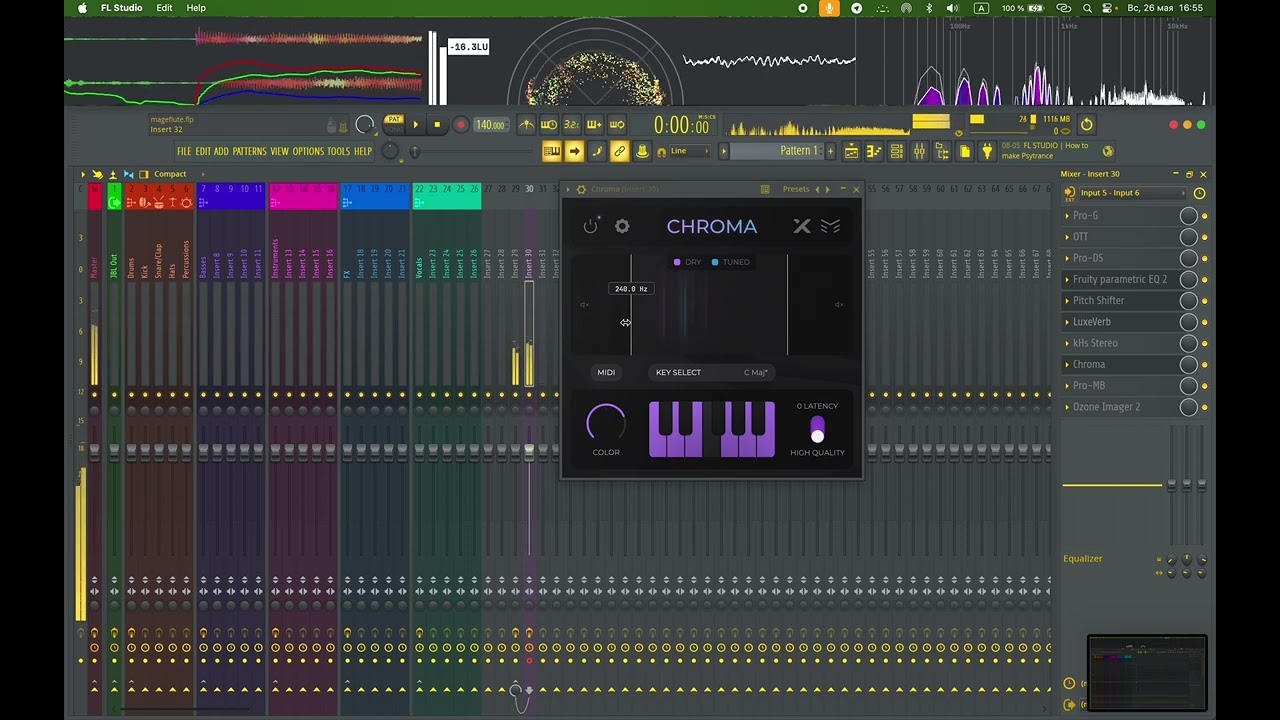Select the Ozone Imager 2 slot

coord(1120,407)
